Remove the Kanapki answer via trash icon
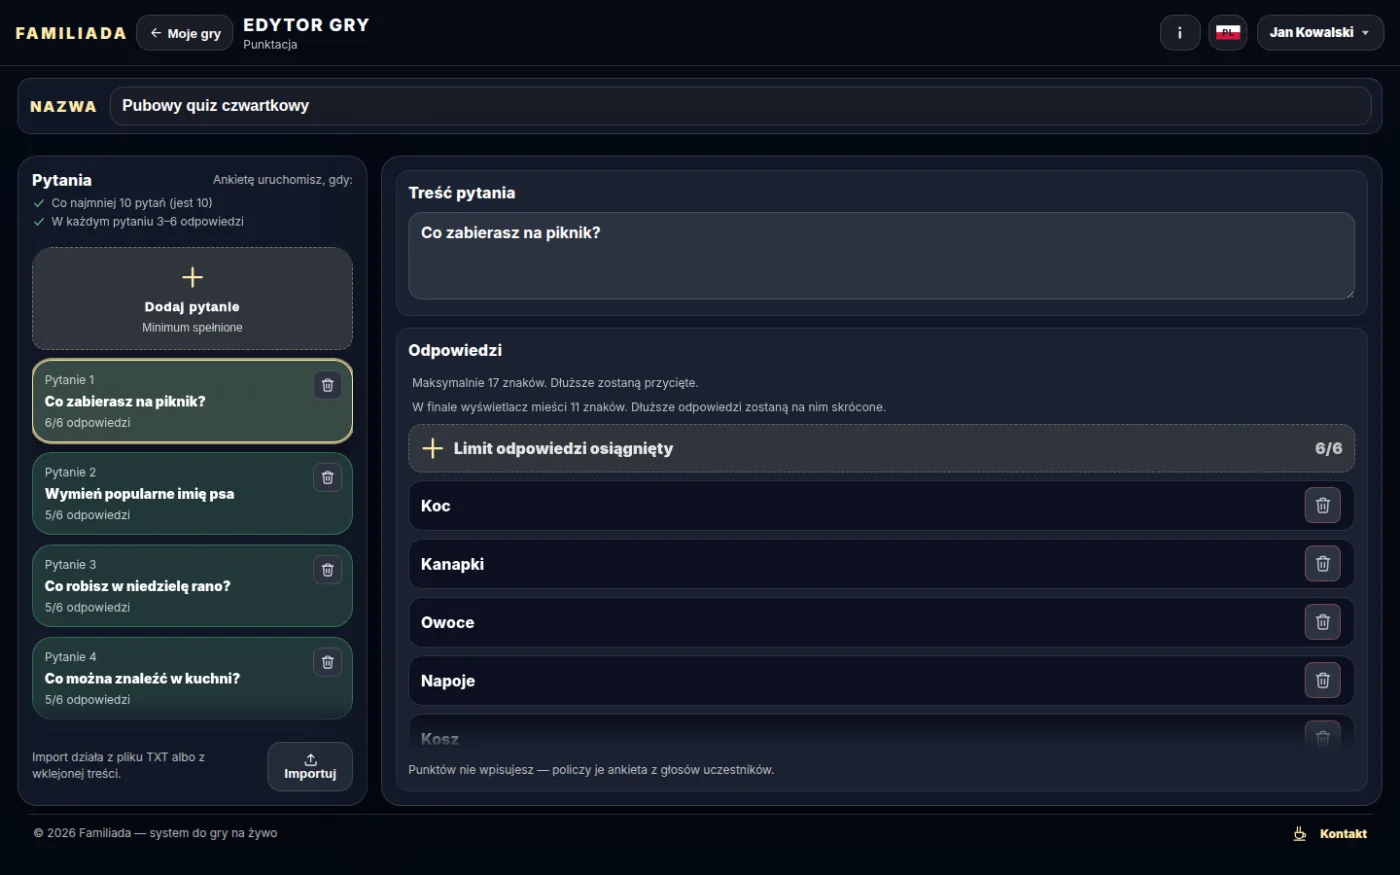The width and height of the screenshot is (1400, 875). [1322, 564]
